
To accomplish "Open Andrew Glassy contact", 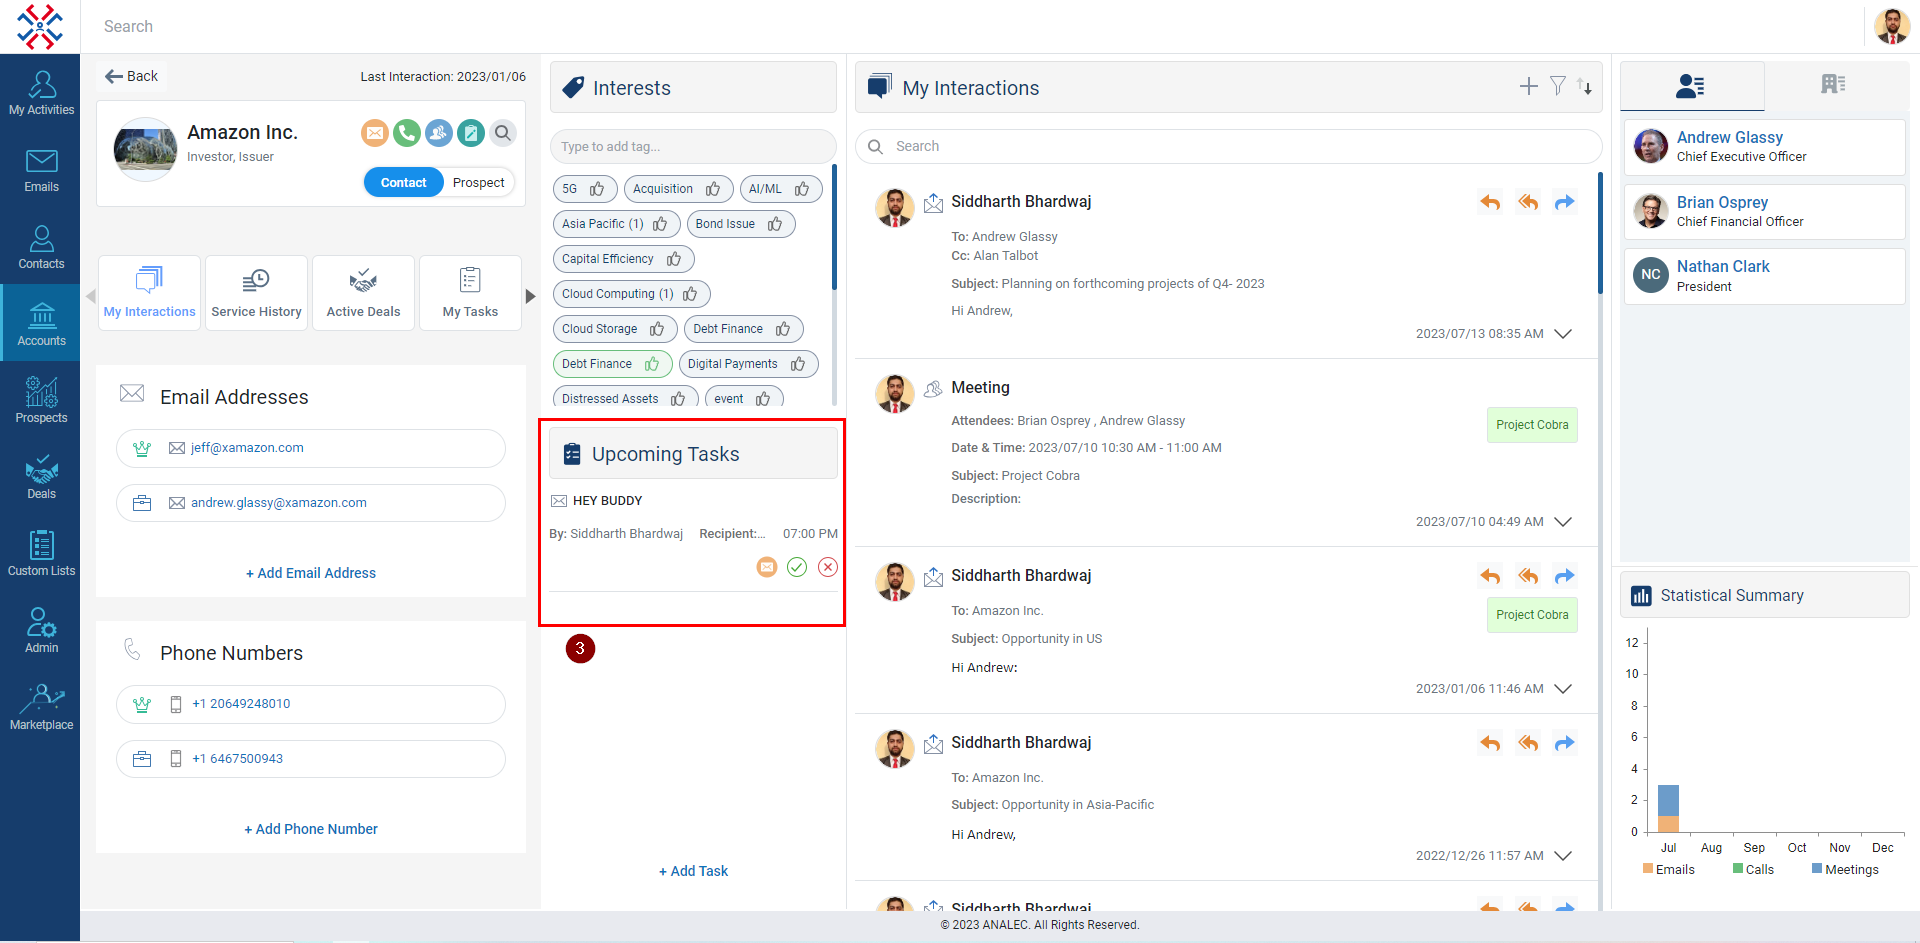I will [1764, 147].
